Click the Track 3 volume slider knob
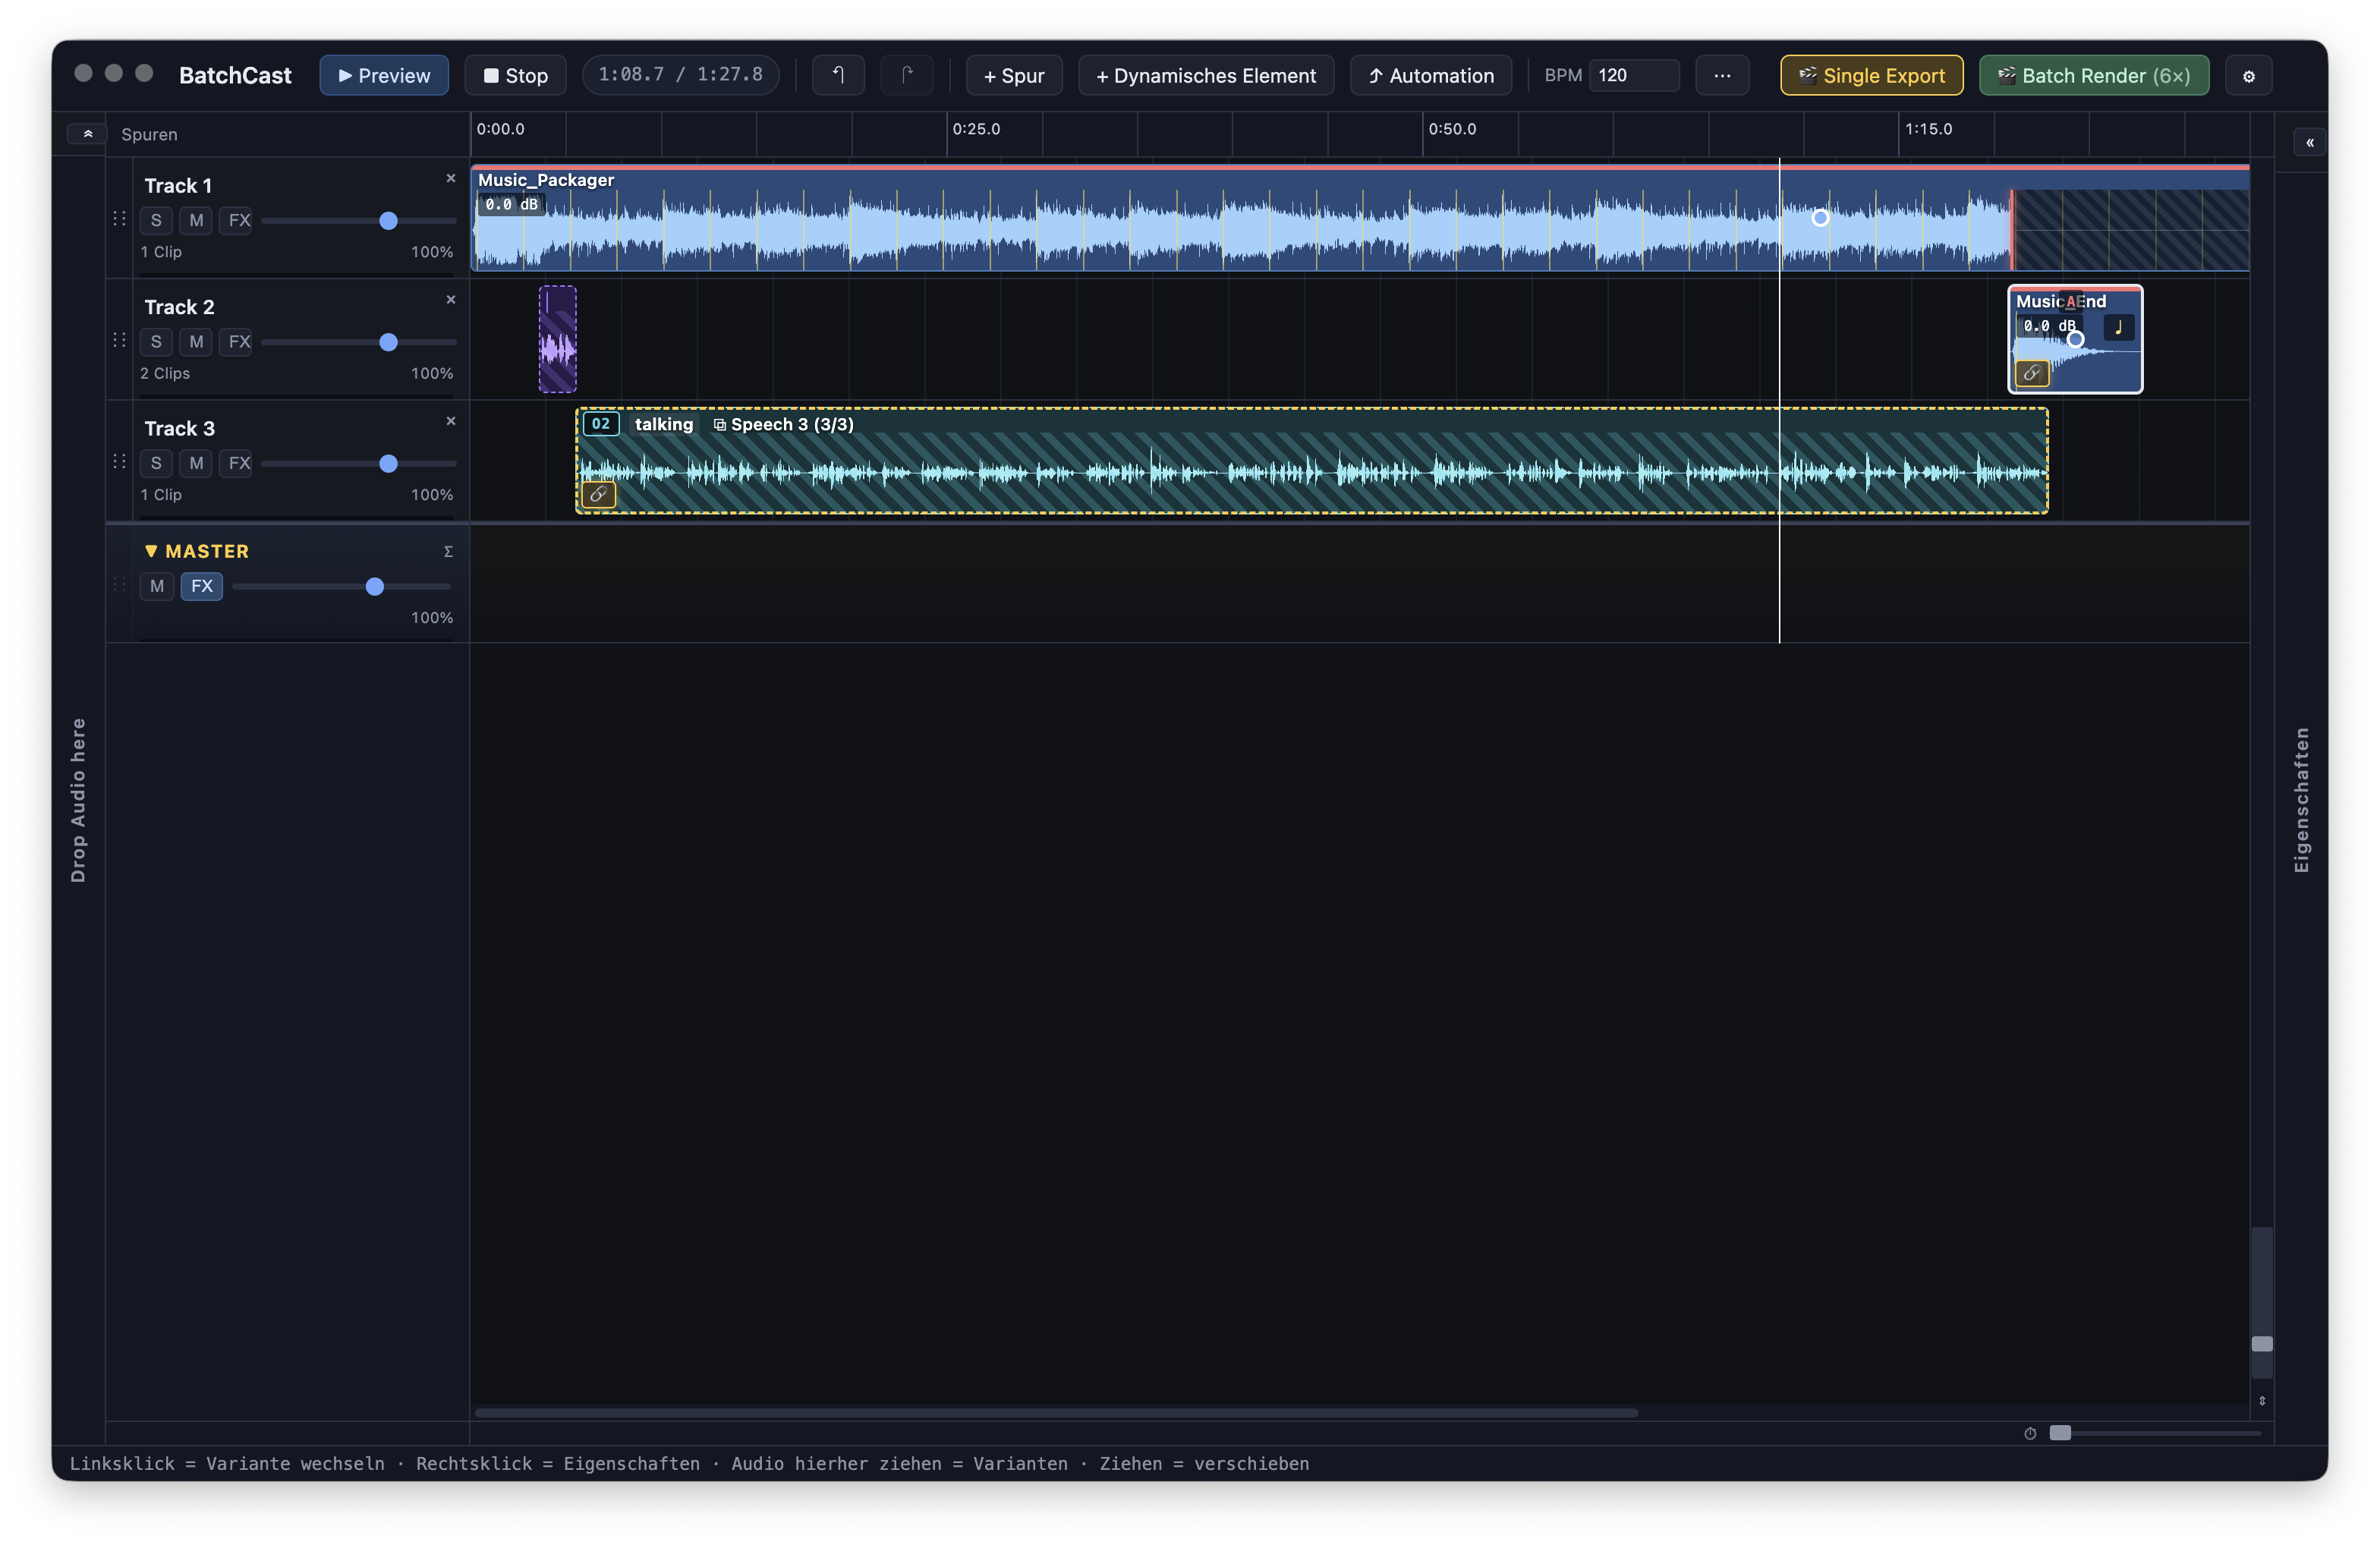This screenshot has width=2380, height=1545. click(x=388, y=463)
